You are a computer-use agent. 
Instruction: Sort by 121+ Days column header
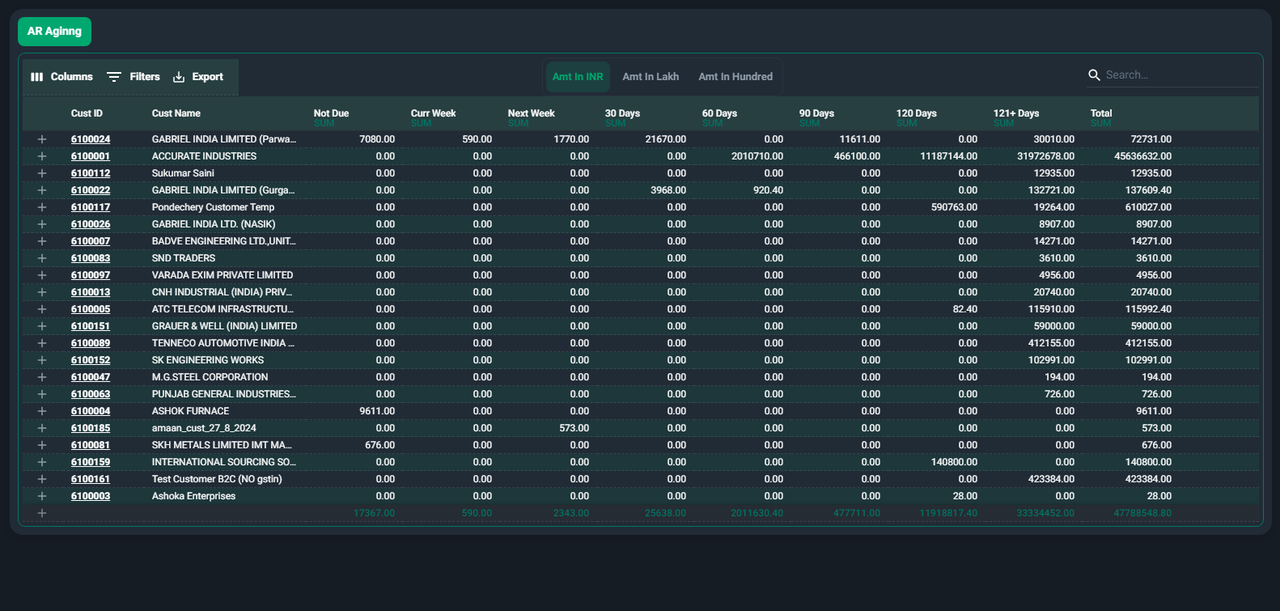1016,113
